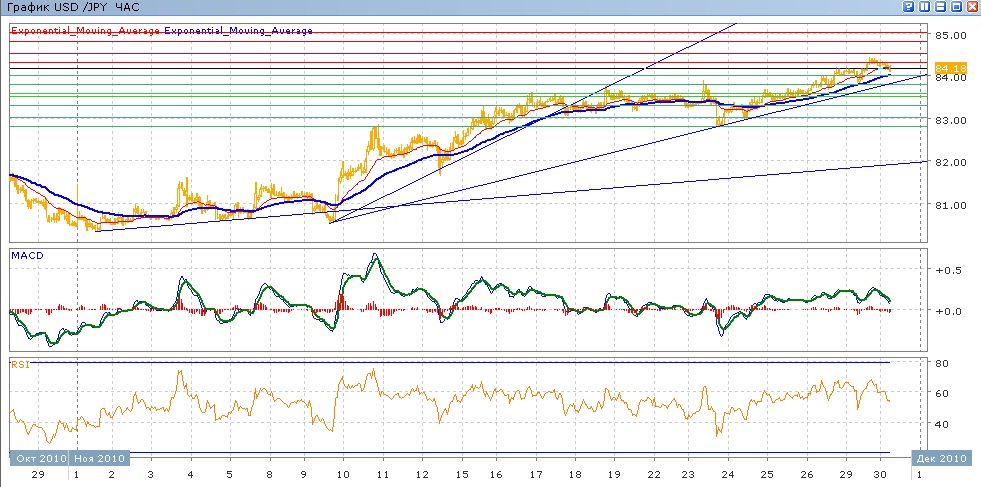This screenshot has height=487, width=981.
Task: Click the blue Exponential_Moving_Average legend label
Action: coord(238,31)
